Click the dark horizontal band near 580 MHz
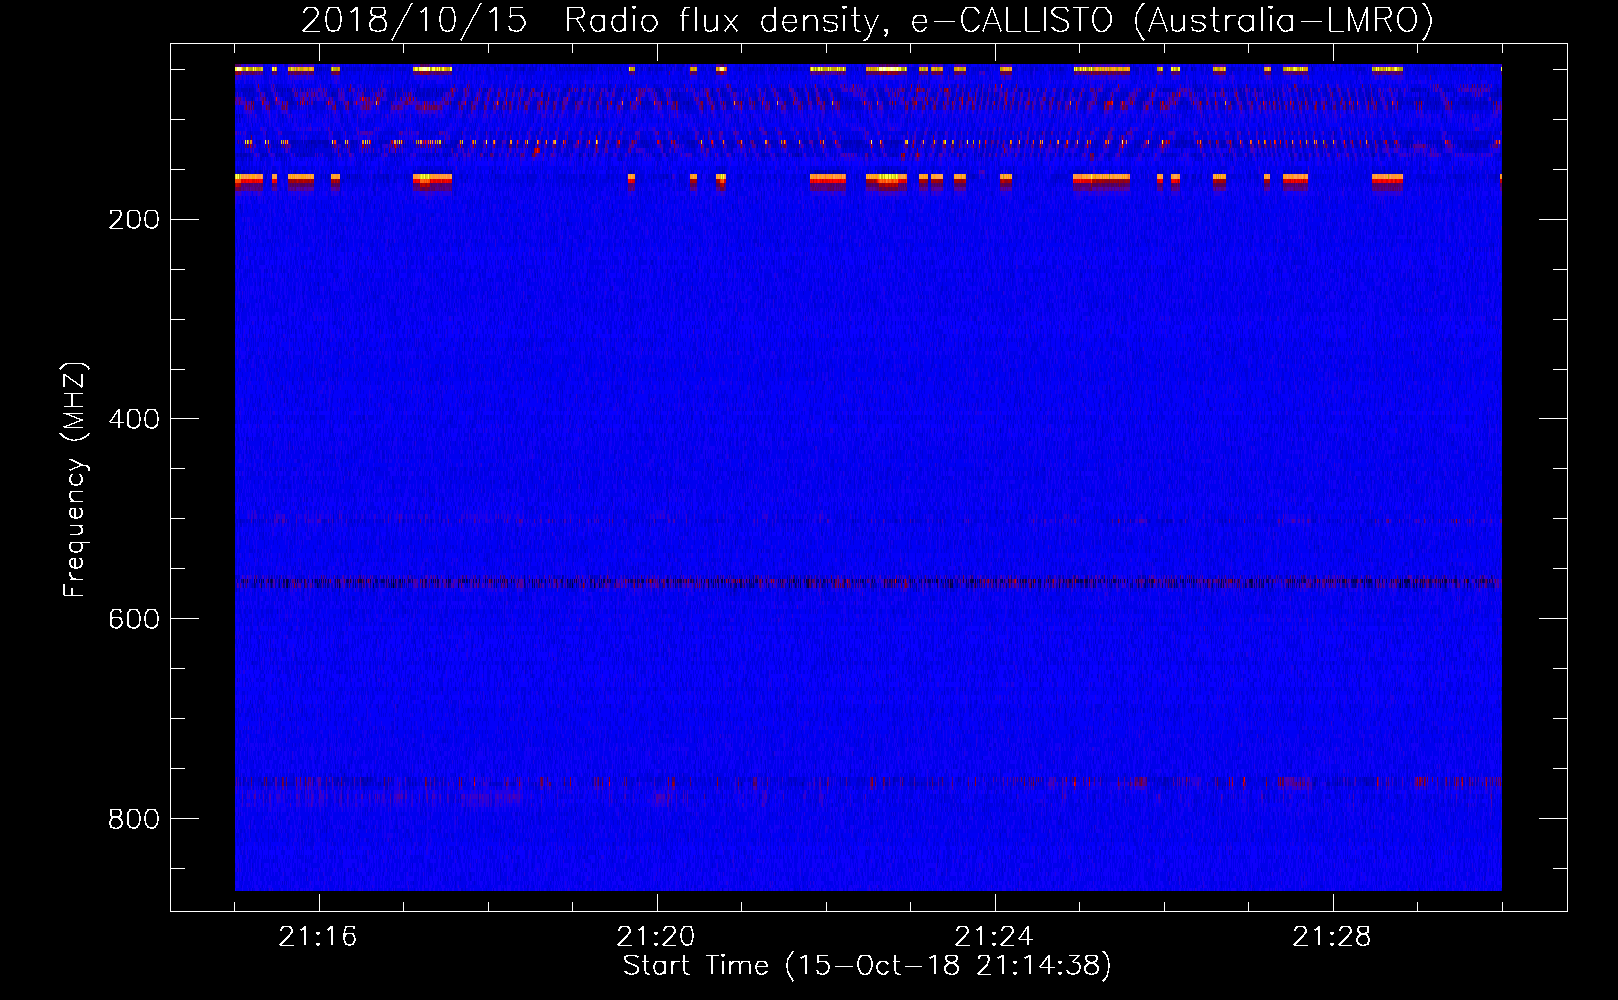 [868, 582]
